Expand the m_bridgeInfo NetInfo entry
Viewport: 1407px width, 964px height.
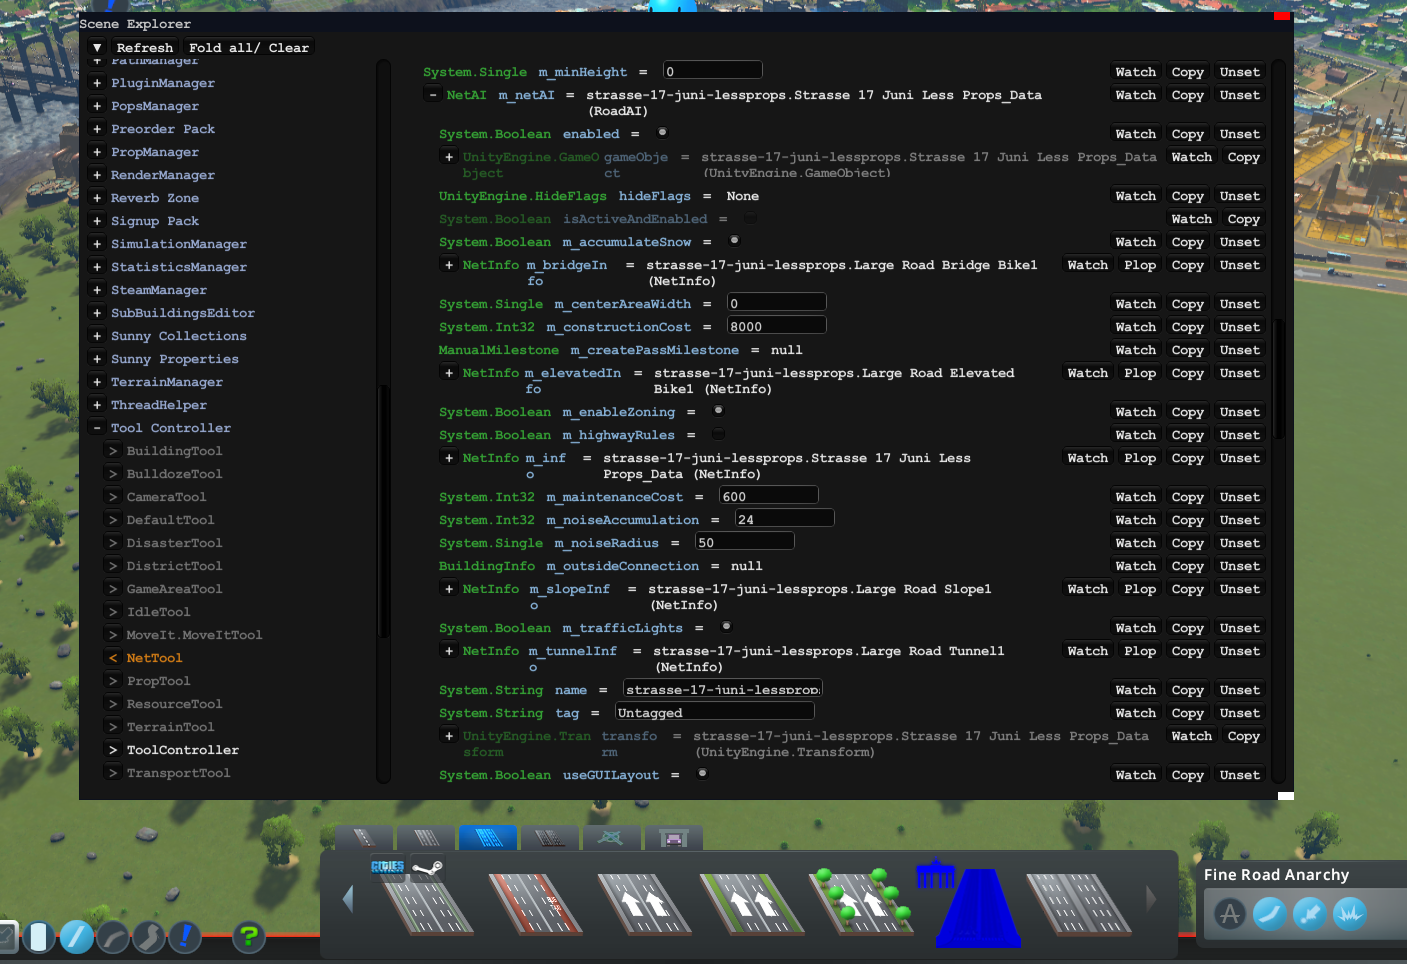(449, 265)
